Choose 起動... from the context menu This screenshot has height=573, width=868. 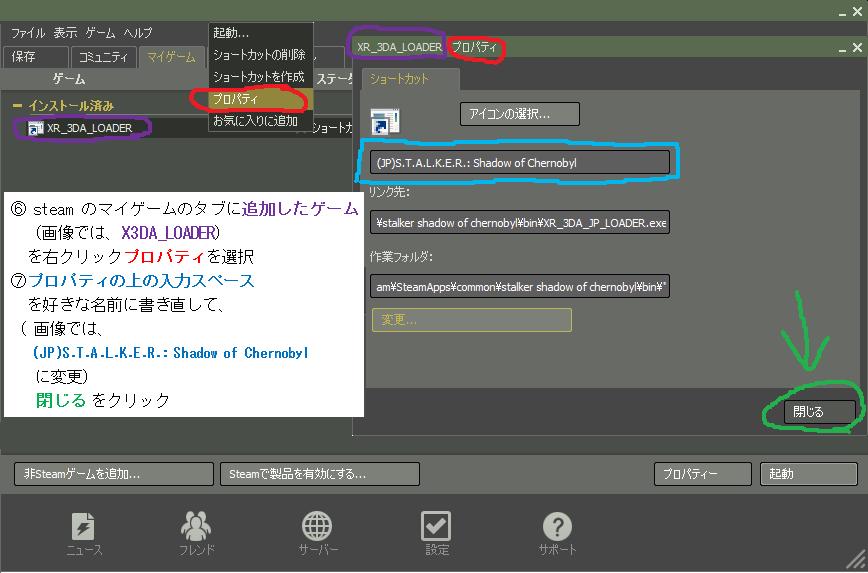point(261,33)
